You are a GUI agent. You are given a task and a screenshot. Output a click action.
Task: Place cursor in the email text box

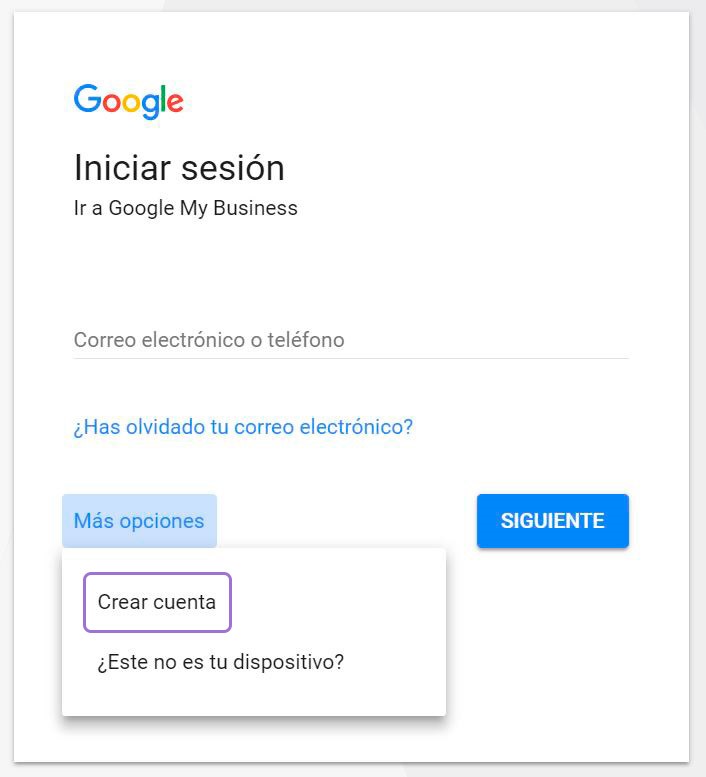(x=350, y=340)
